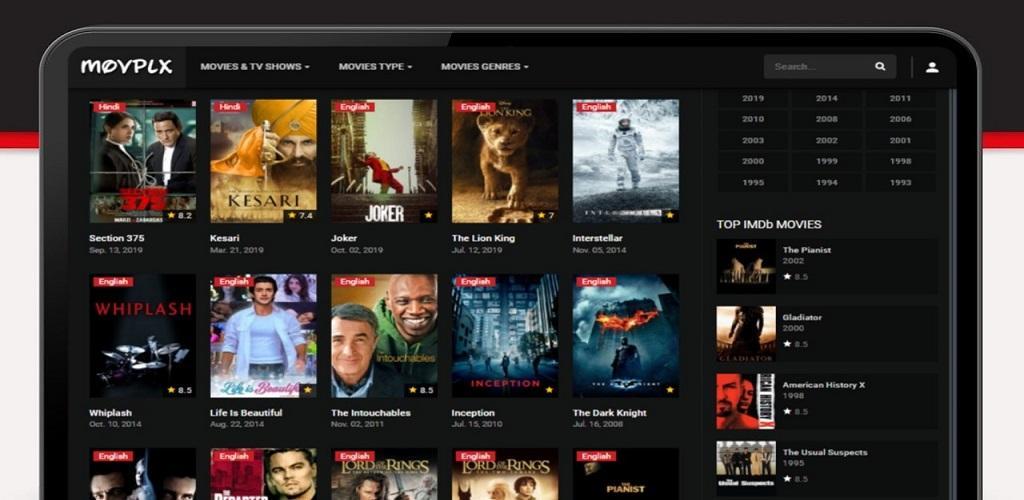1024x500 pixels.
Task: Click the 8.2 star rating on Section 375
Action: click(180, 215)
